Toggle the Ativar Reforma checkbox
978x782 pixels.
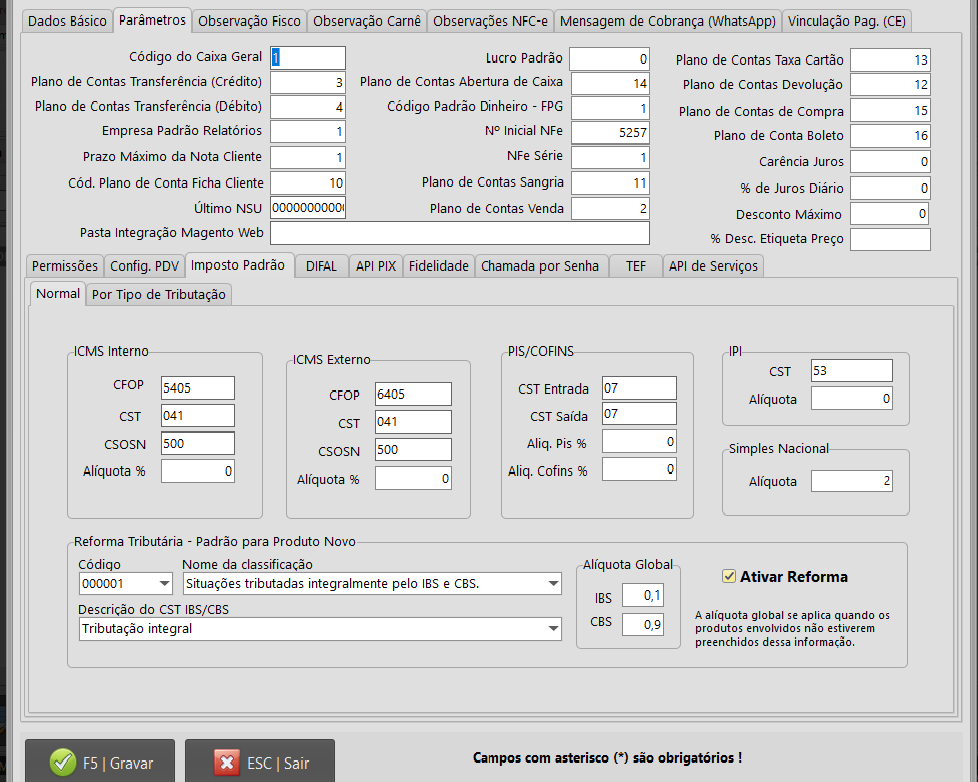tap(729, 576)
